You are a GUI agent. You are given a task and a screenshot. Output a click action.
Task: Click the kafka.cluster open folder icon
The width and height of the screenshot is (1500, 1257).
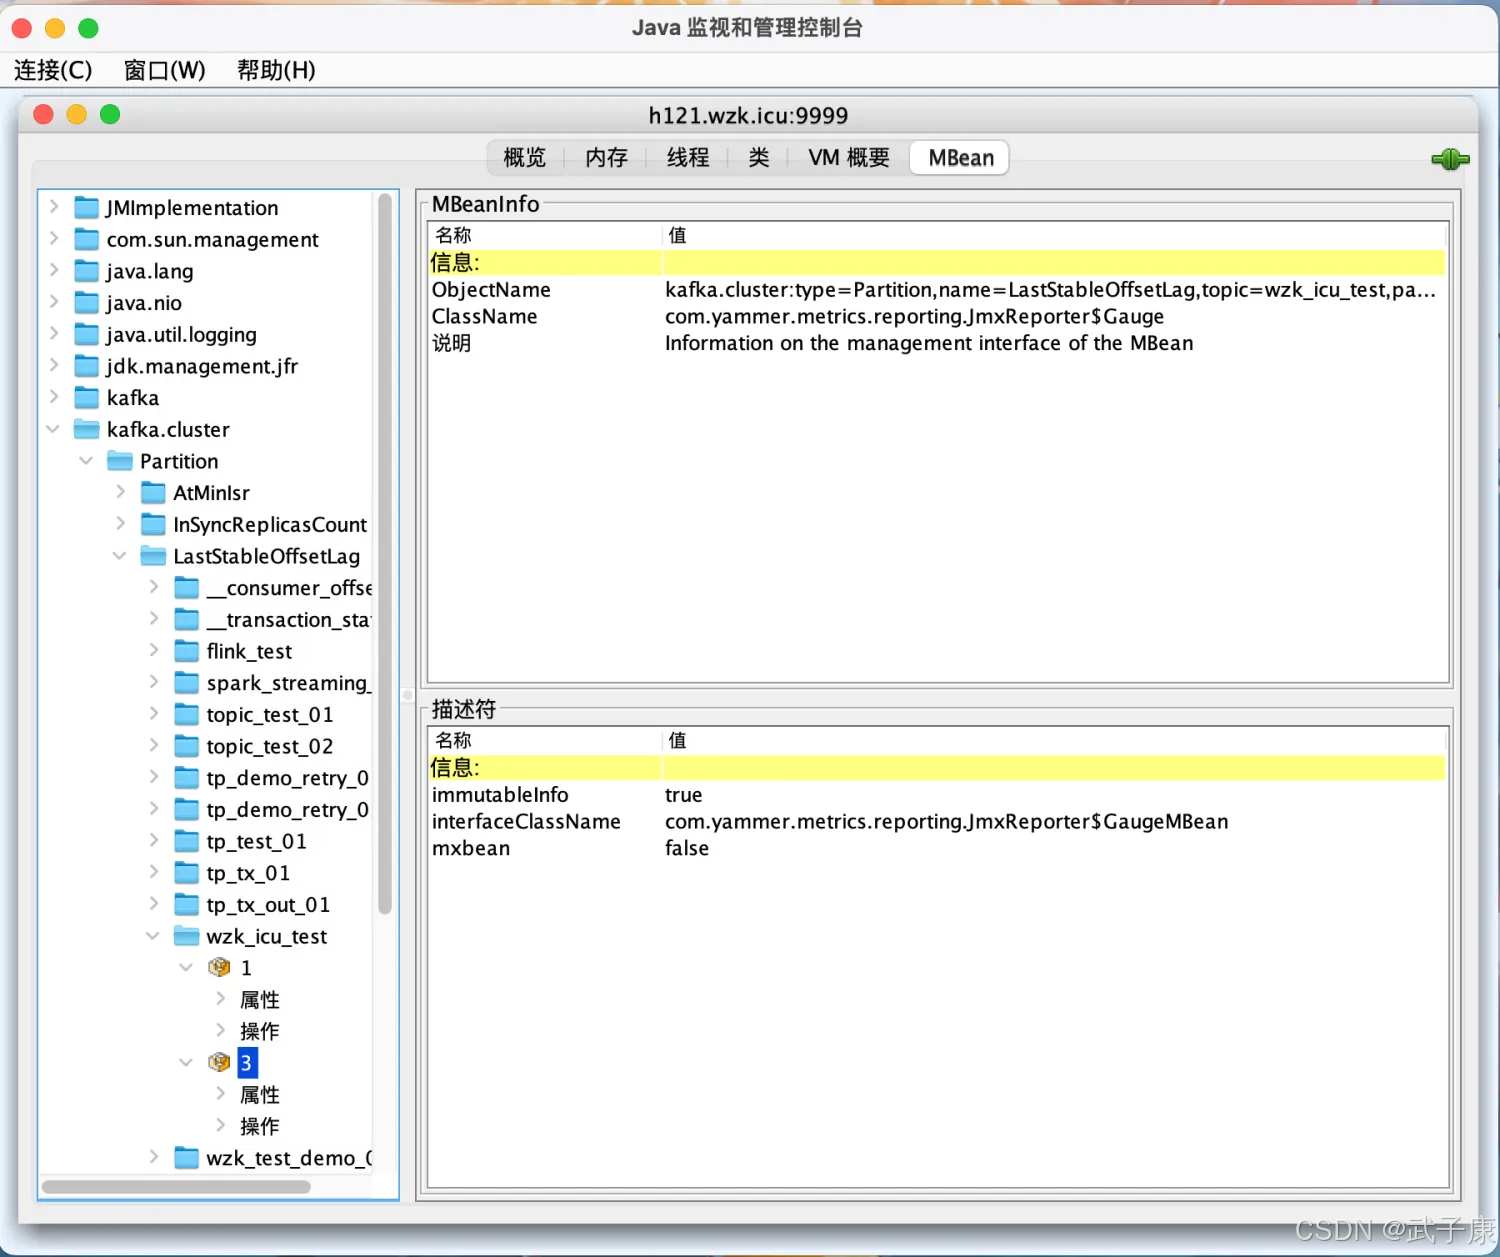tap(87, 430)
